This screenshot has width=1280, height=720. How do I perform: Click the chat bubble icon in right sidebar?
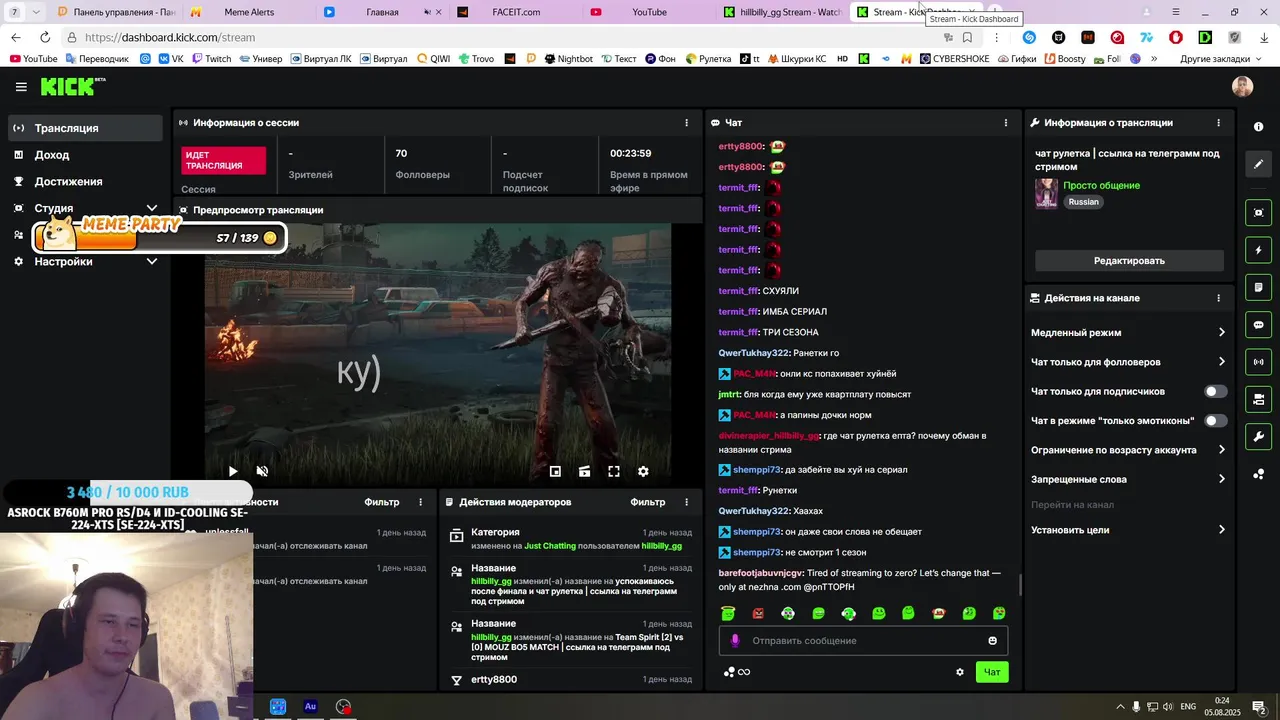(1259, 325)
